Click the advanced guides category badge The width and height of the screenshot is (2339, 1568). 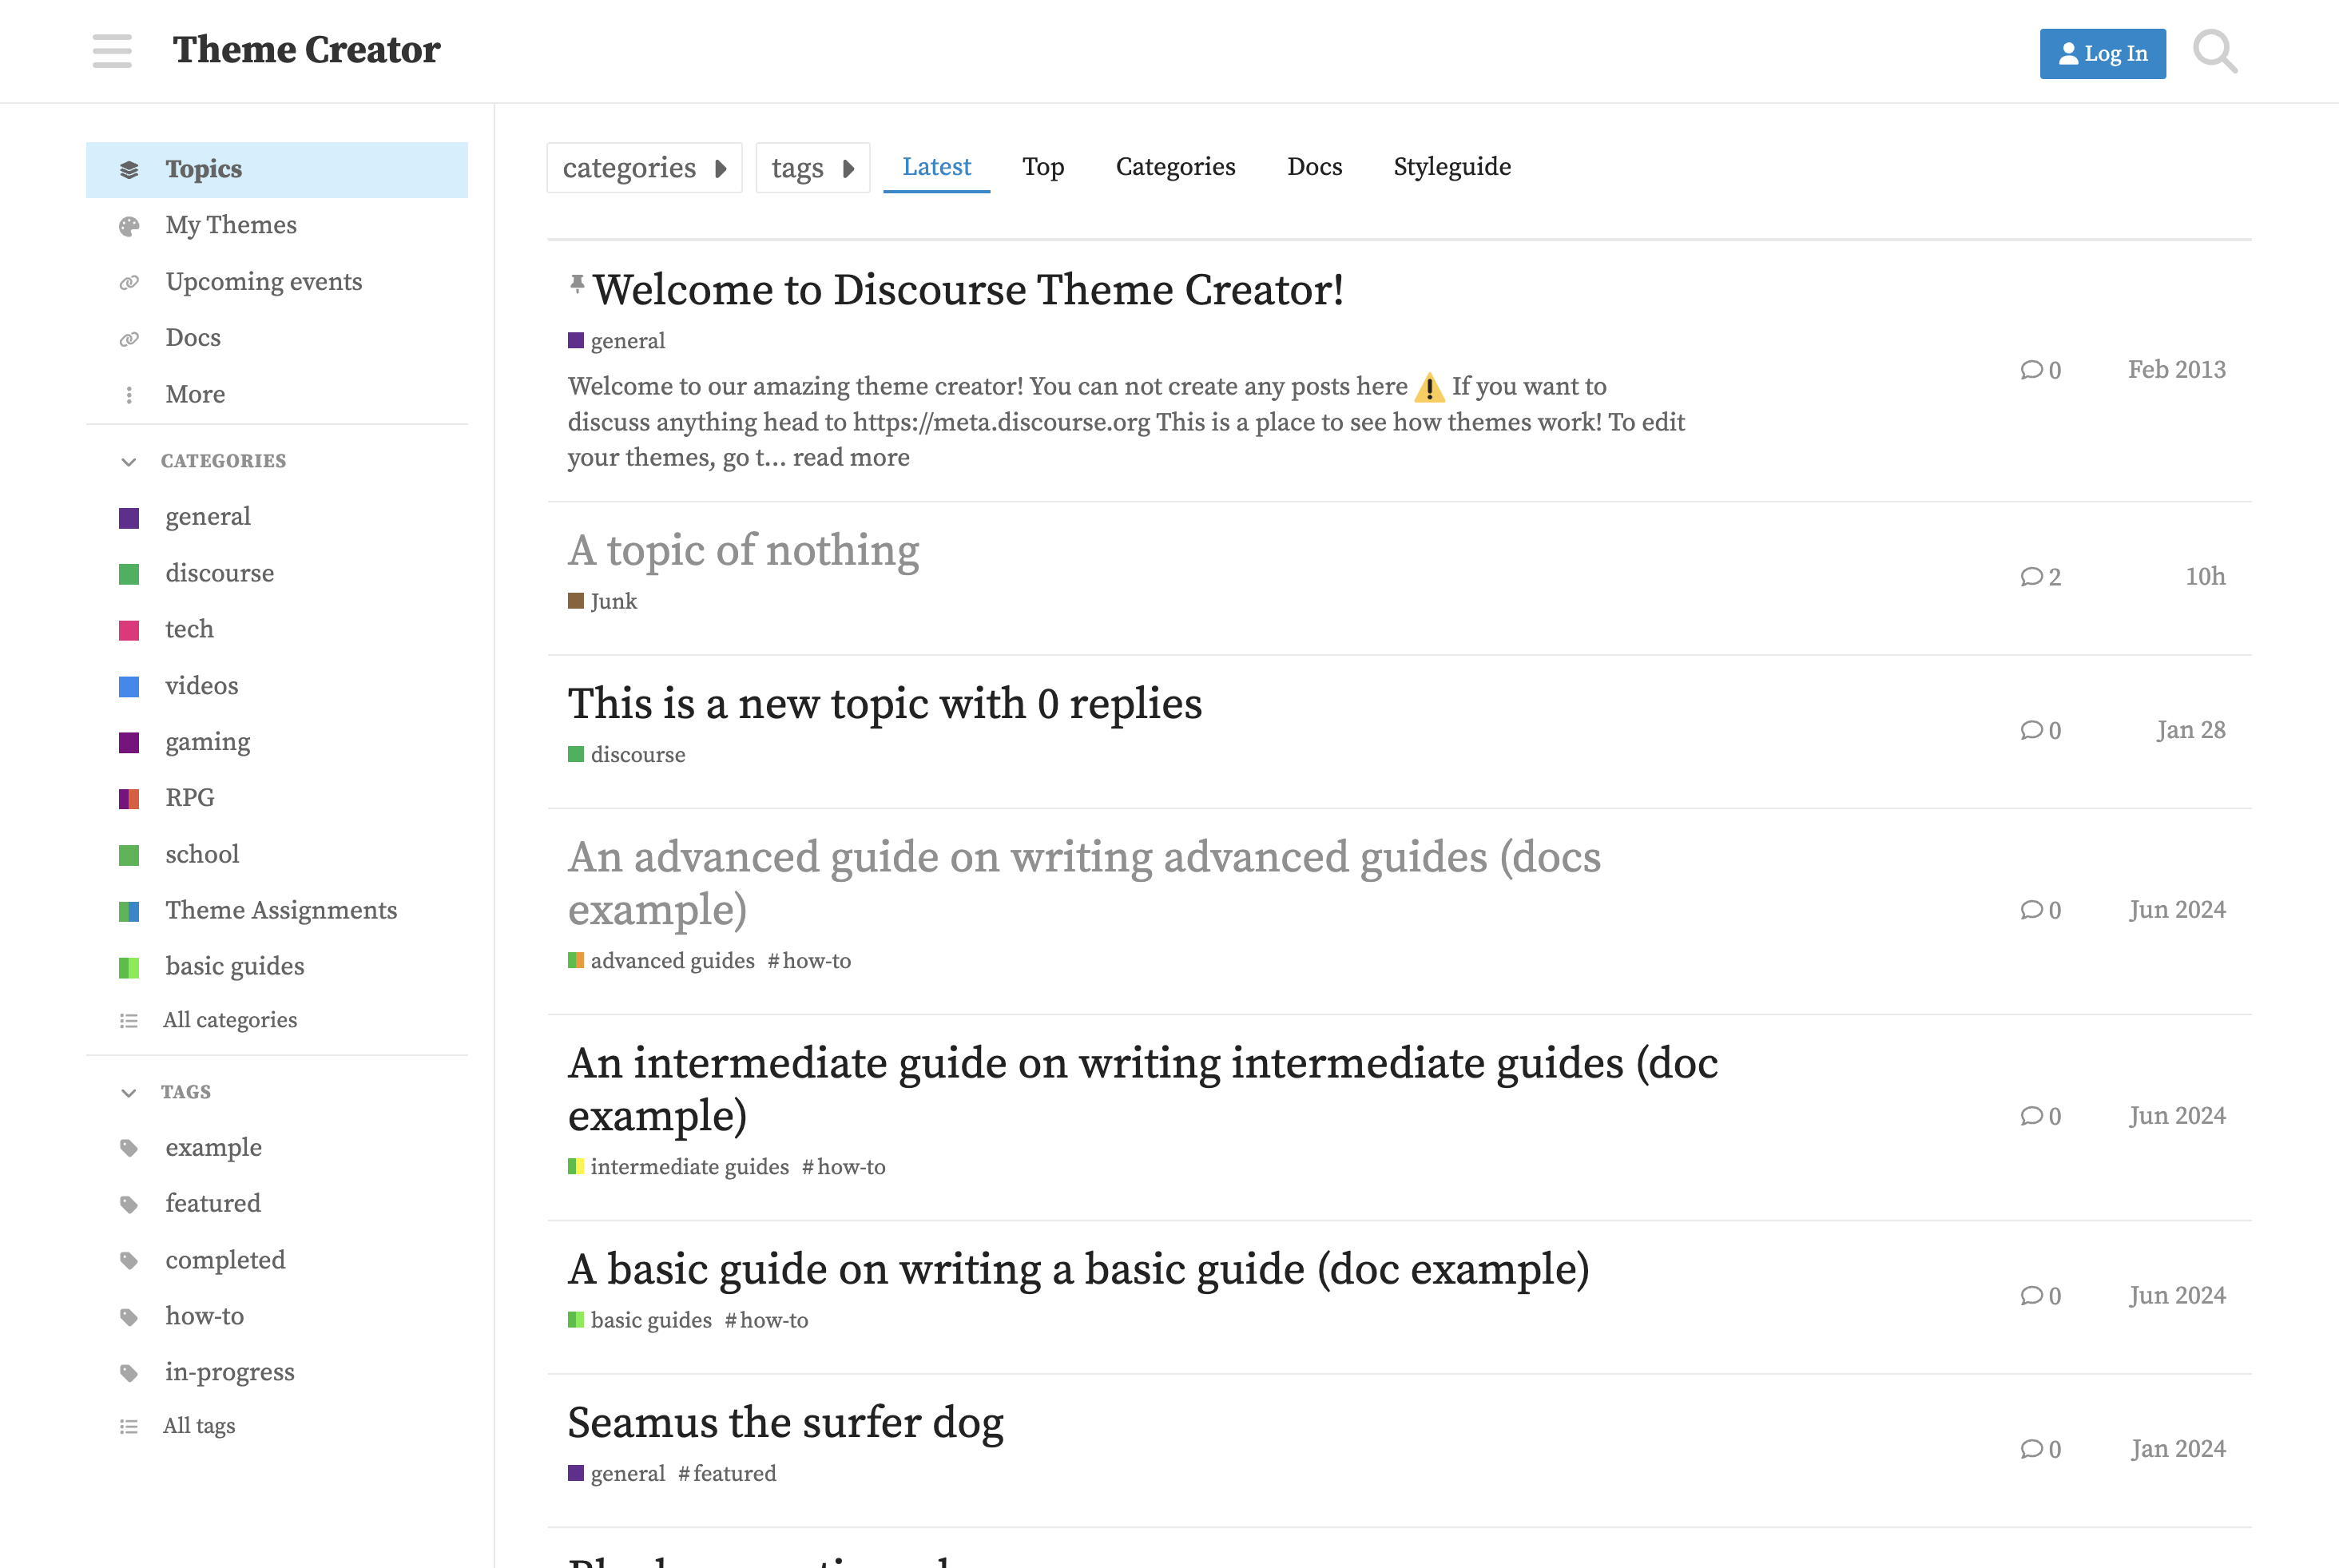click(x=662, y=961)
